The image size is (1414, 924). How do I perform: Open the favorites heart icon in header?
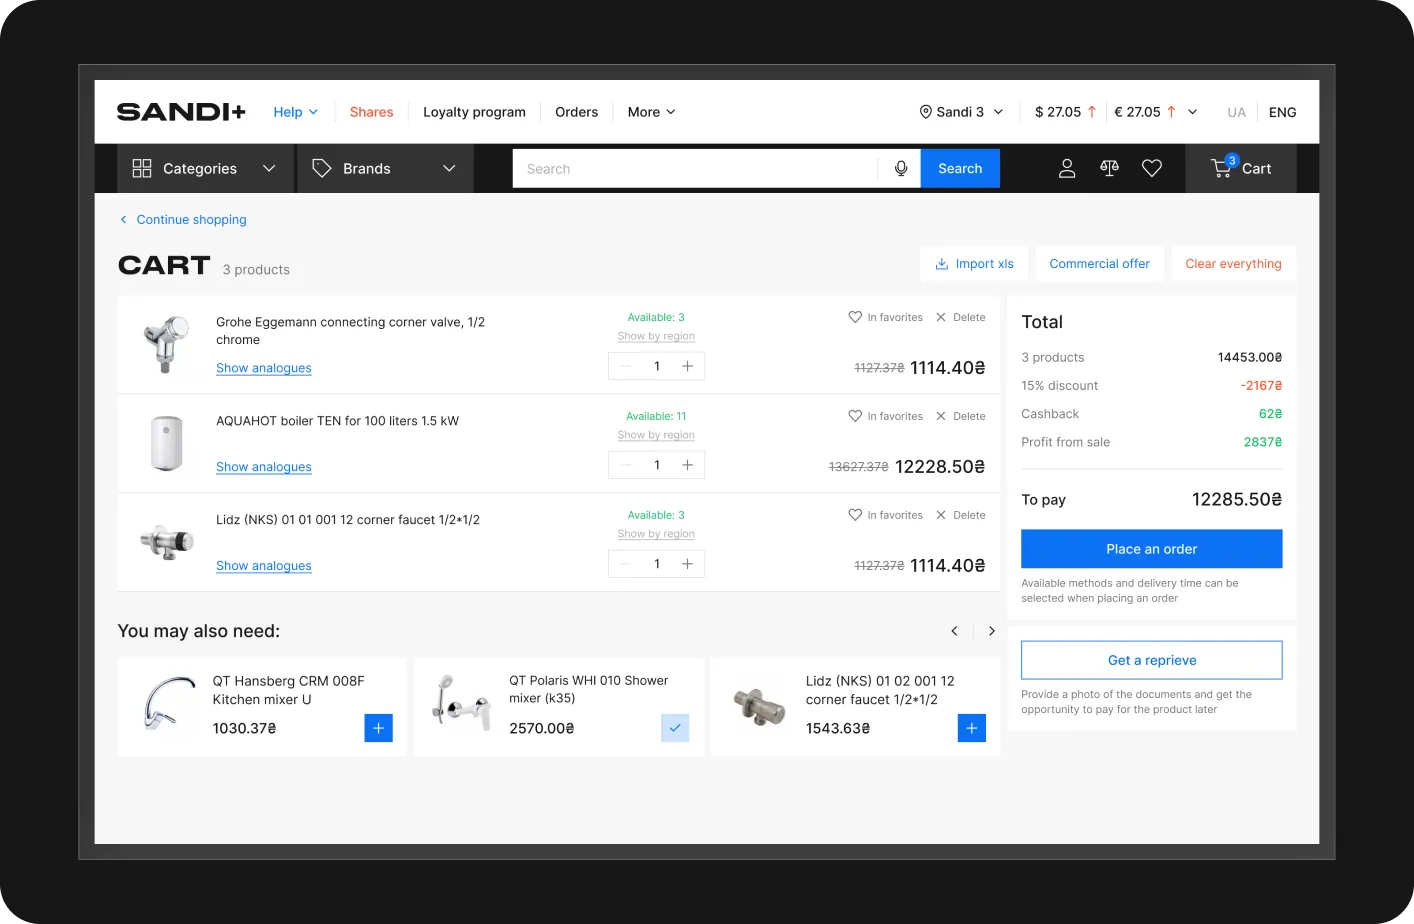pyautogui.click(x=1152, y=169)
